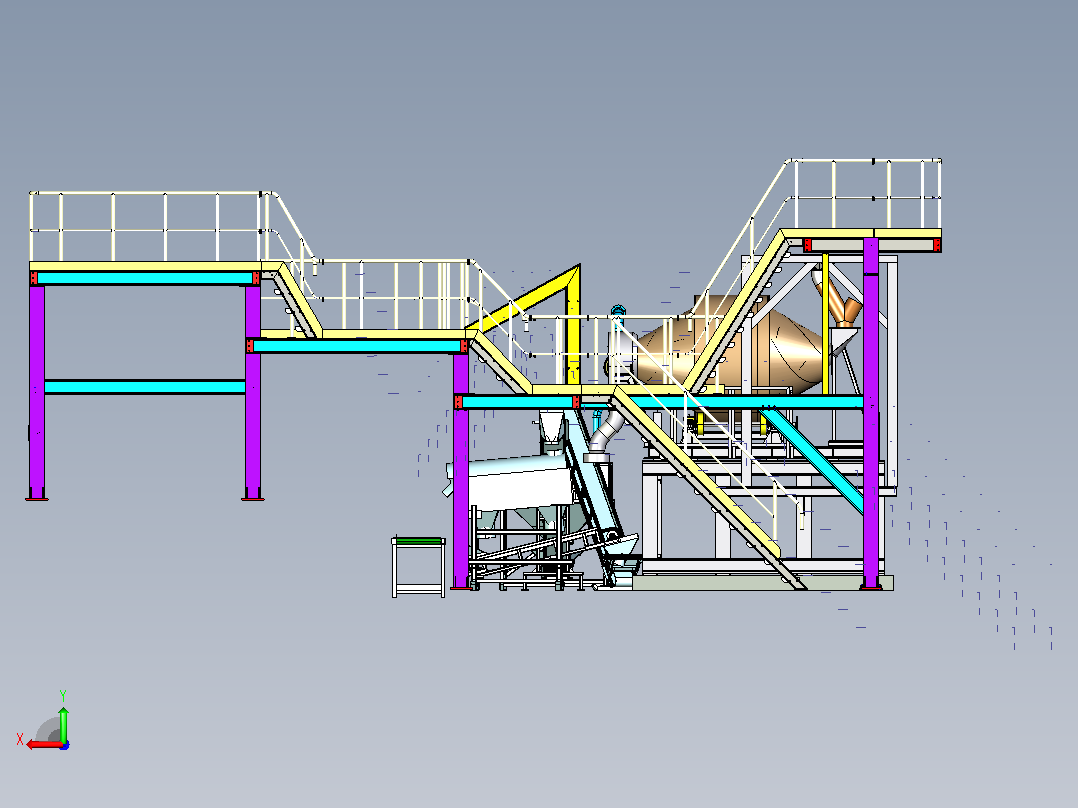Select the thin yellow vertical post near drum

(x=825, y=323)
